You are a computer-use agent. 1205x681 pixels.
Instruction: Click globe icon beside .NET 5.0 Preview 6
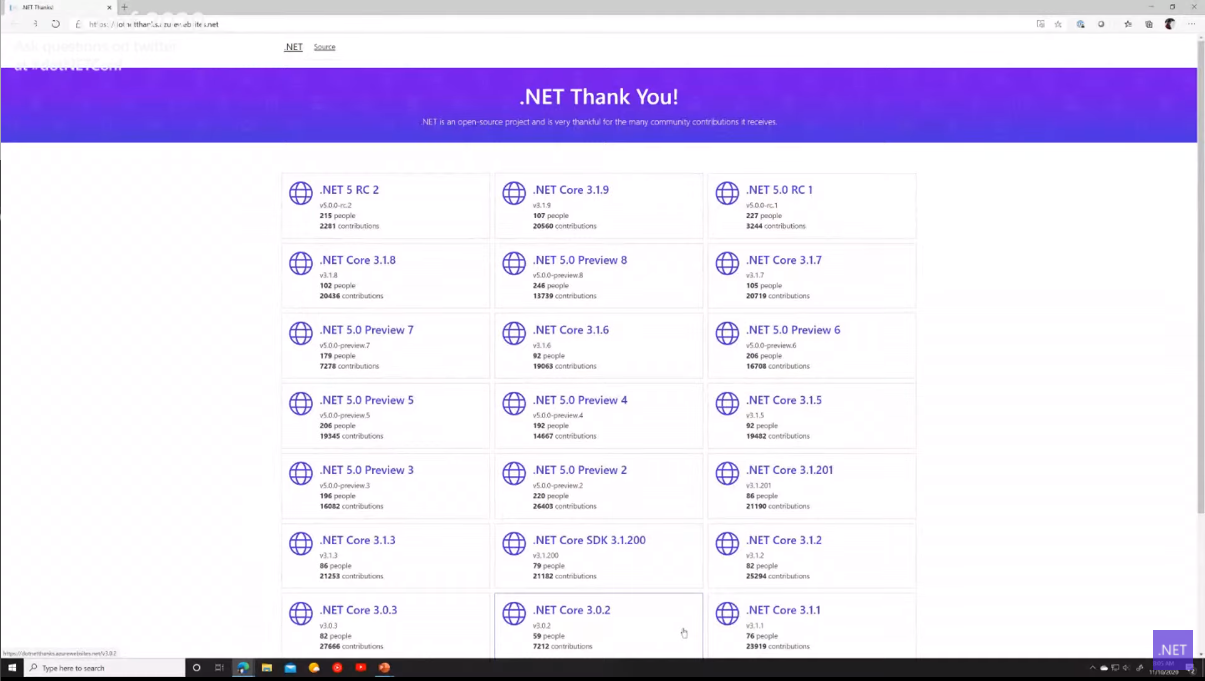point(727,333)
